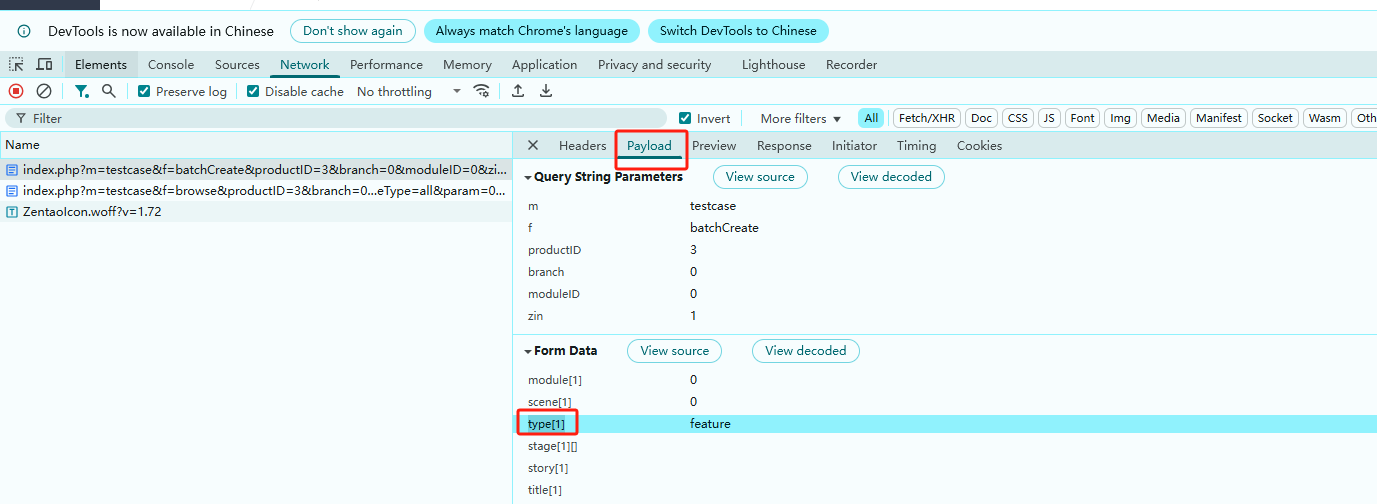Switch to the Preview tab
The width and height of the screenshot is (1377, 504).
click(x=714, y=146)
